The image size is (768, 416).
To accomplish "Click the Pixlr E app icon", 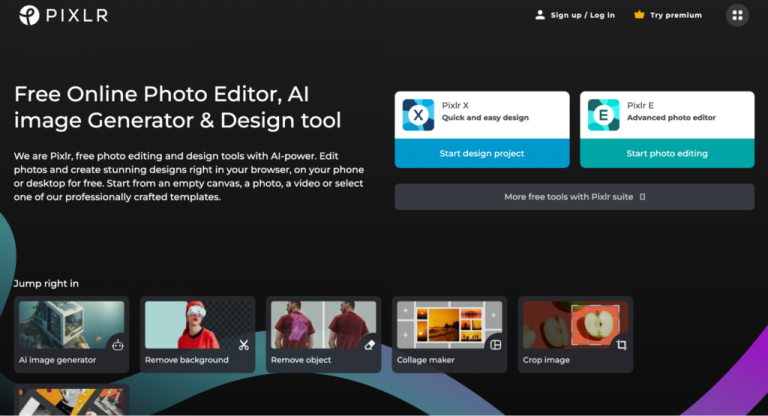I will pos(603,116).
